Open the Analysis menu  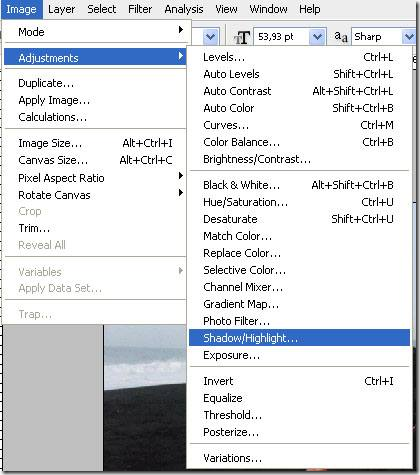[x=184, y=9]
